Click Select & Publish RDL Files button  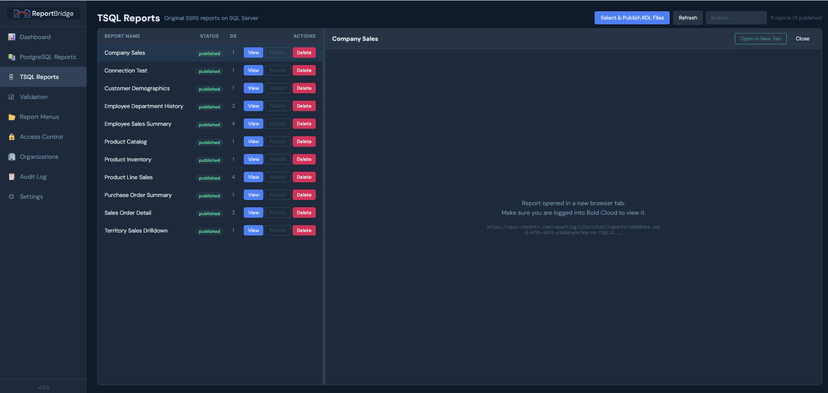(x=632, y=18)
